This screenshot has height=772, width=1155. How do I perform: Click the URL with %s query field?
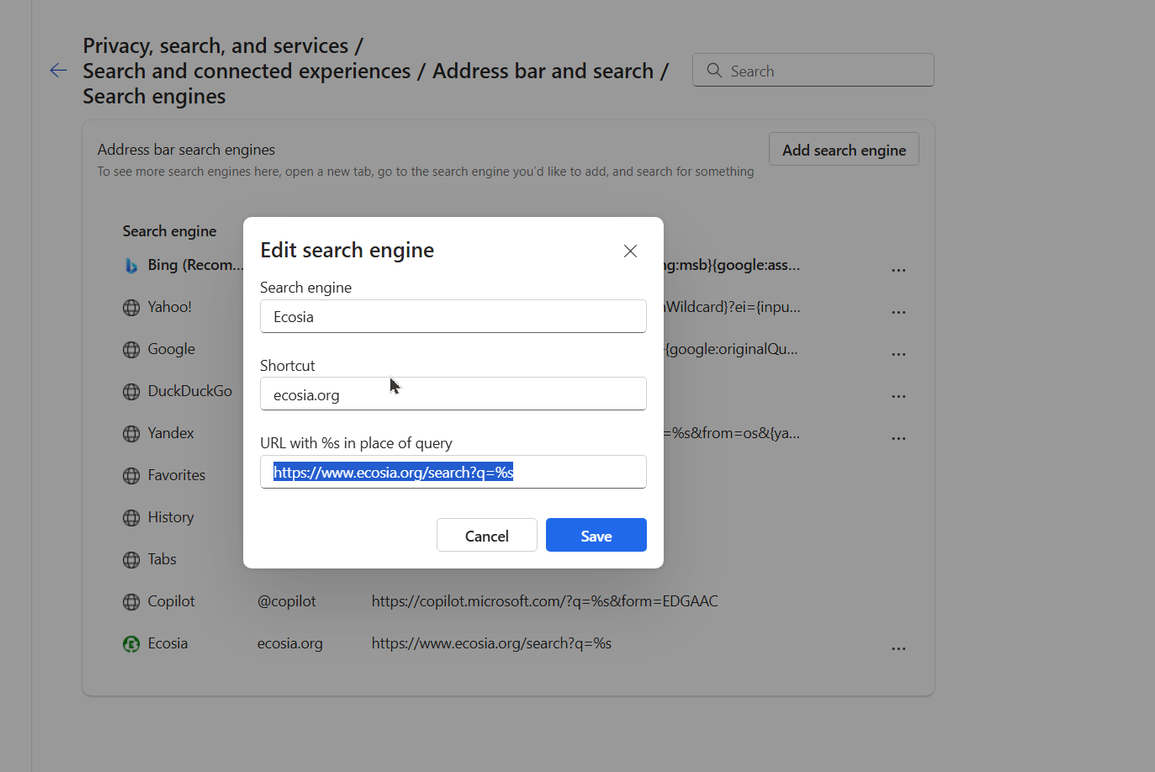click(453, 472)
